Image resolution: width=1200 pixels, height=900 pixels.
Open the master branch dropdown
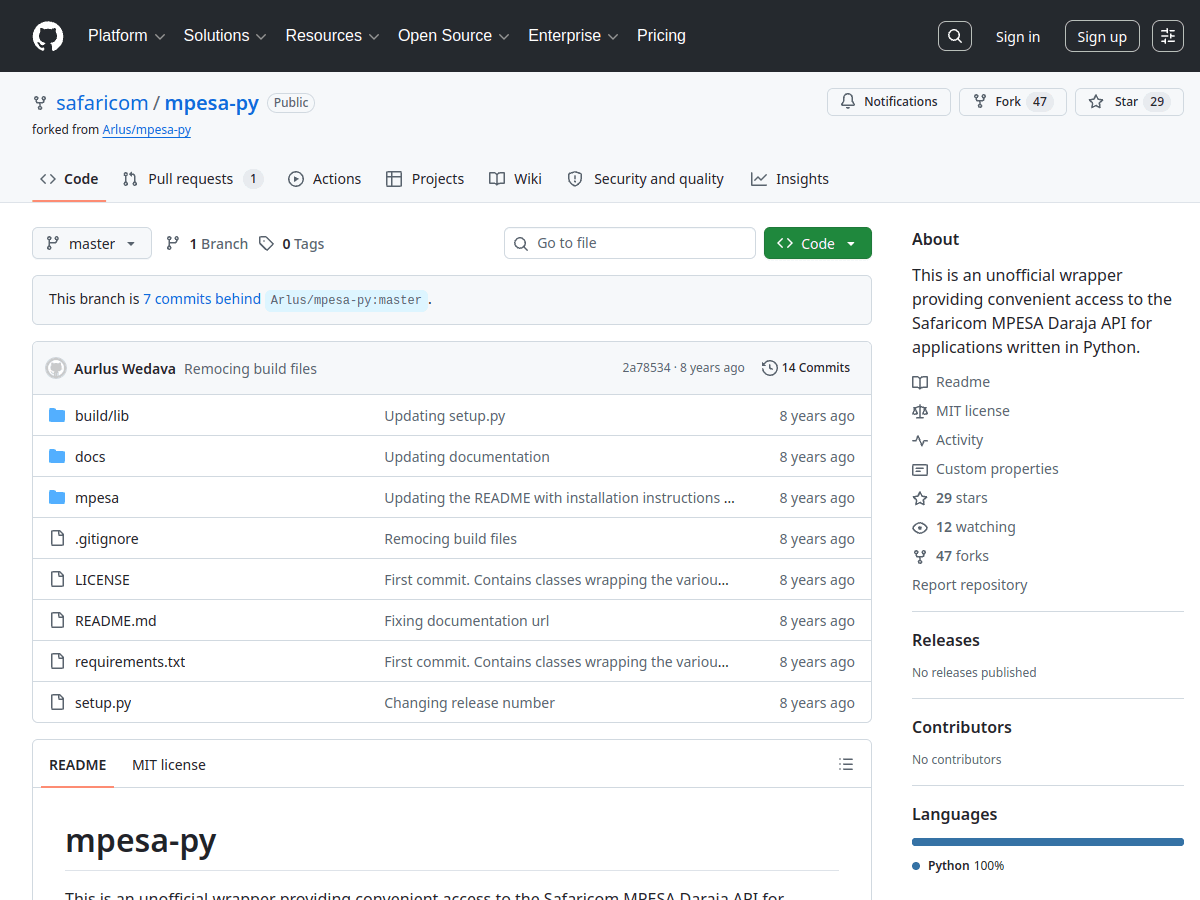point(92,243)
